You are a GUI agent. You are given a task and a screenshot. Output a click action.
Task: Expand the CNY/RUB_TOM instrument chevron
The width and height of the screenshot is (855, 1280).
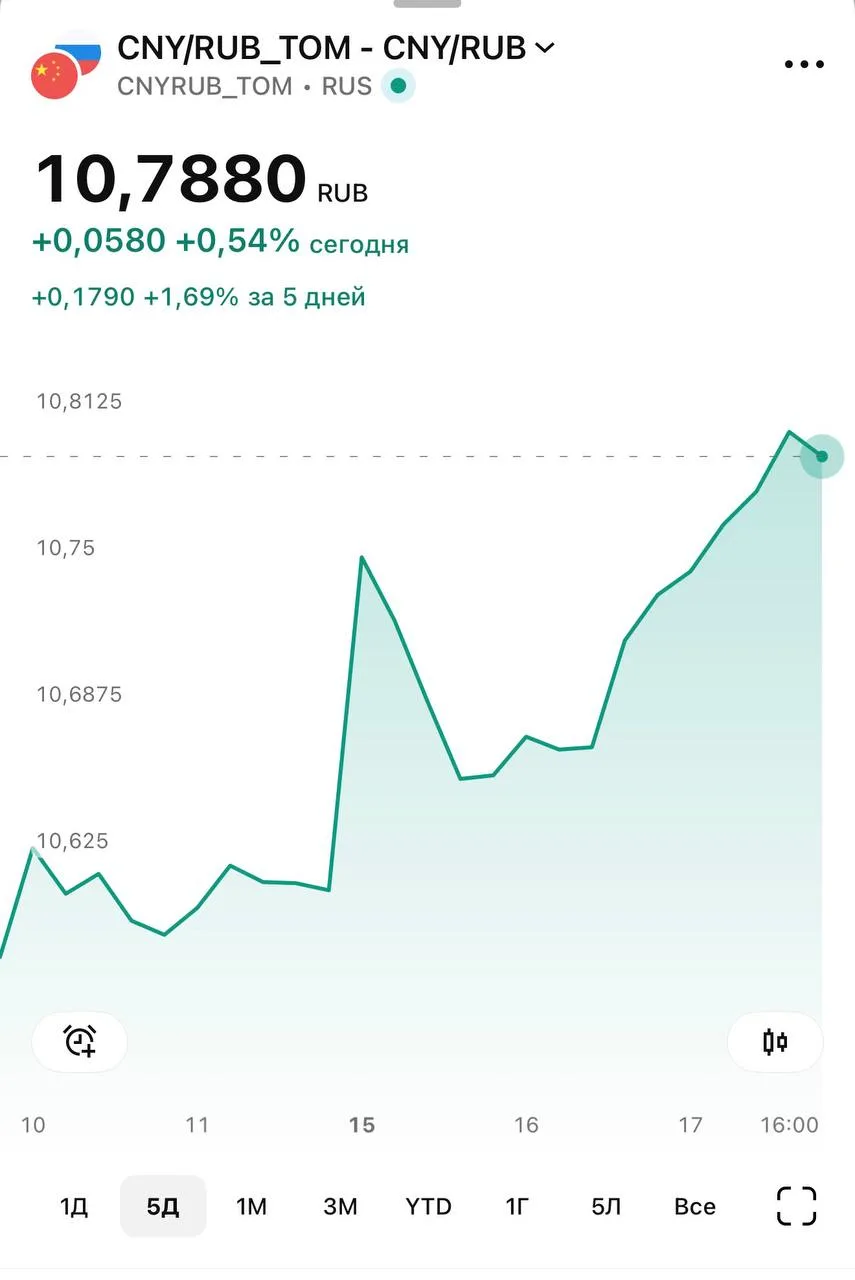click(545, 47)
